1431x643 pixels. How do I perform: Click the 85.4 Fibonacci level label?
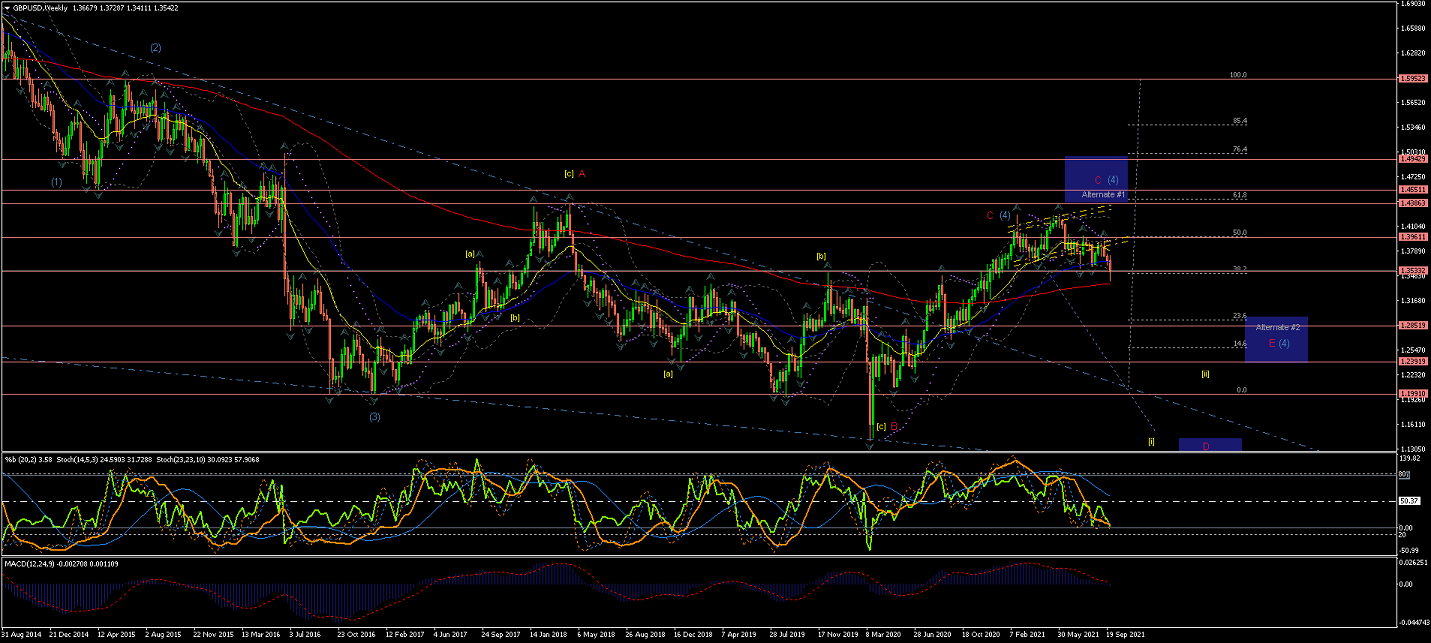pos(1240,120)
